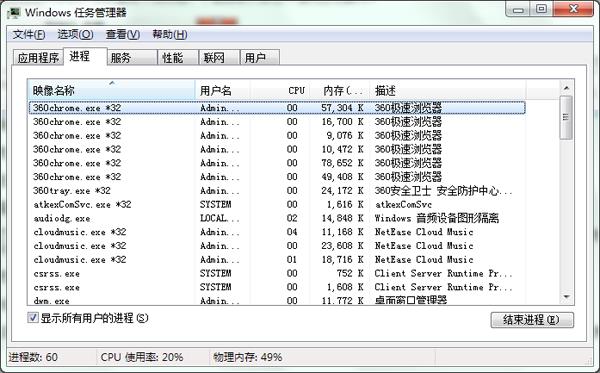This screenshot has height=373, width=600.
Task: Sort by 映像名称 column header
Action: (112, 90)
